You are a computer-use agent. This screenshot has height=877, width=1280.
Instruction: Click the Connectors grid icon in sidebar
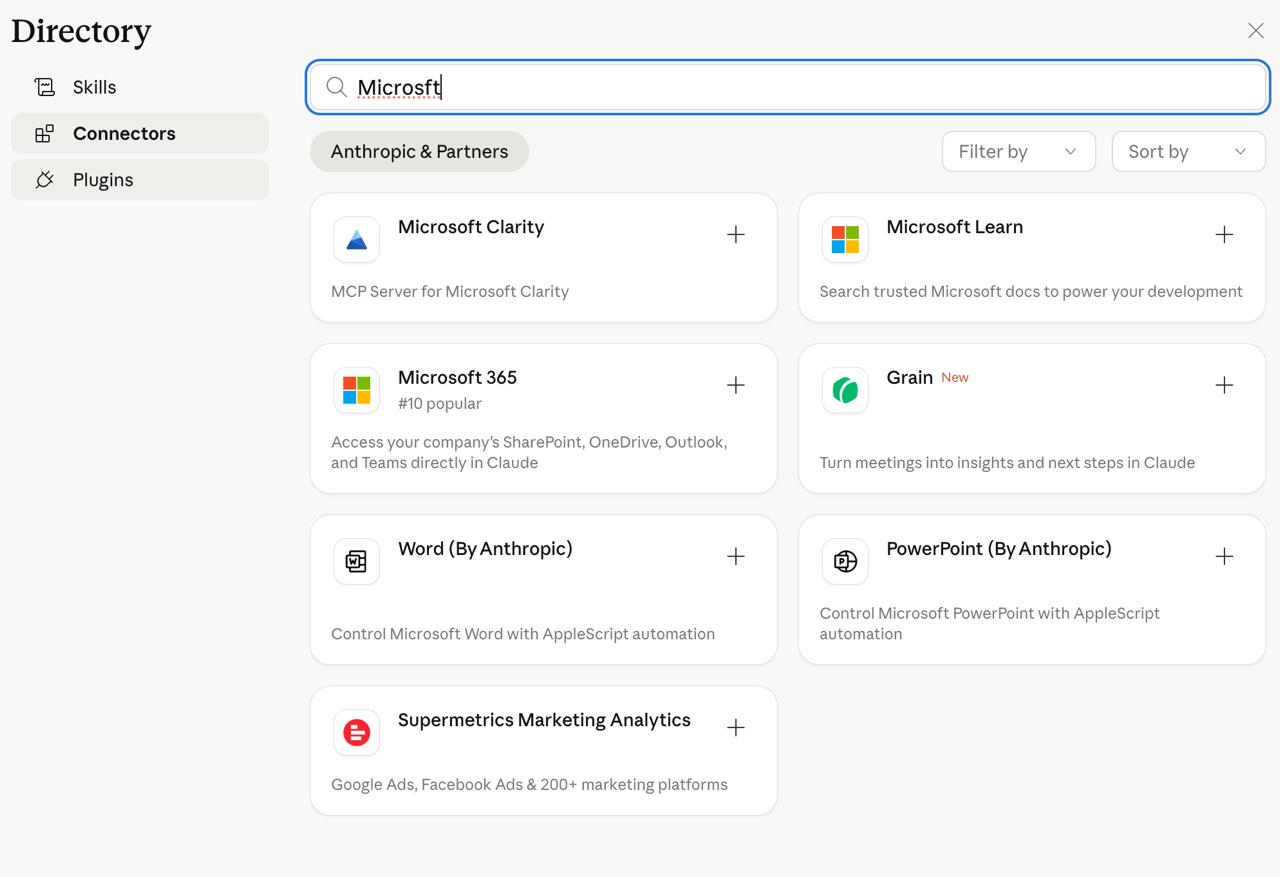click(45, 133)
